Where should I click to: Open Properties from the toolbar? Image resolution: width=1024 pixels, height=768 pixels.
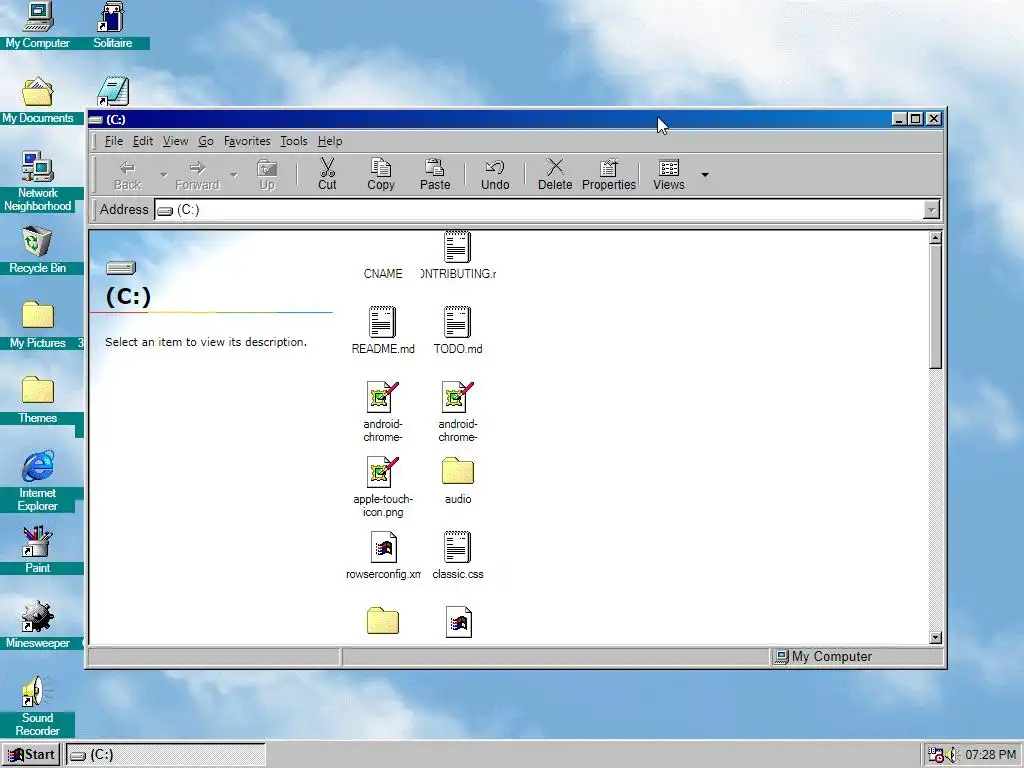[609, 175]
